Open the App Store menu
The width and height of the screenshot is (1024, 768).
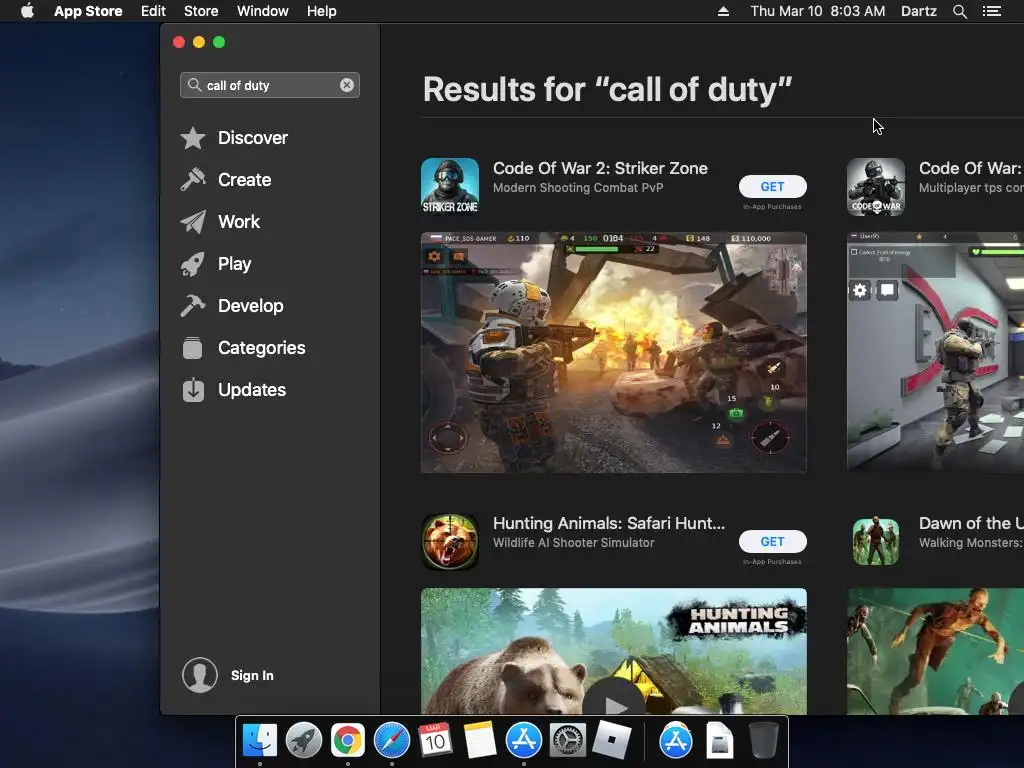(x=88, y=11)
